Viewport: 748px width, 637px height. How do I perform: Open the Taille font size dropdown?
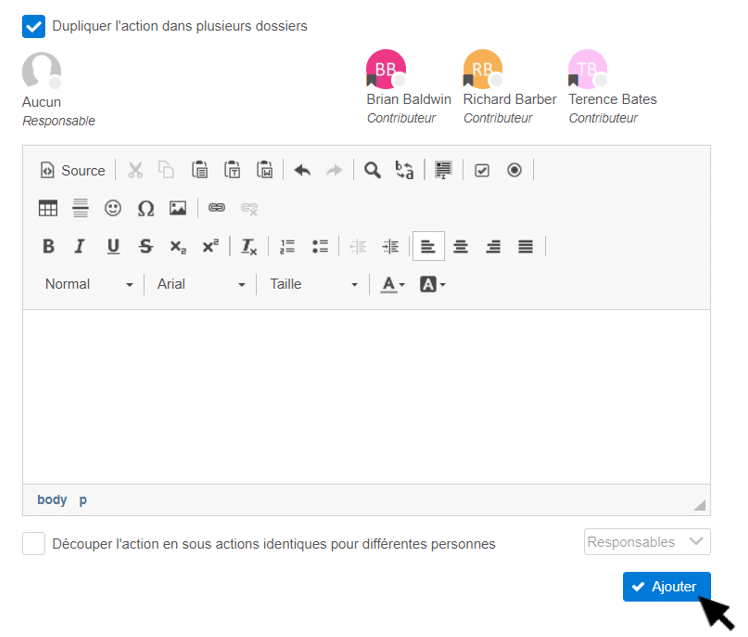tap(313, 284)
